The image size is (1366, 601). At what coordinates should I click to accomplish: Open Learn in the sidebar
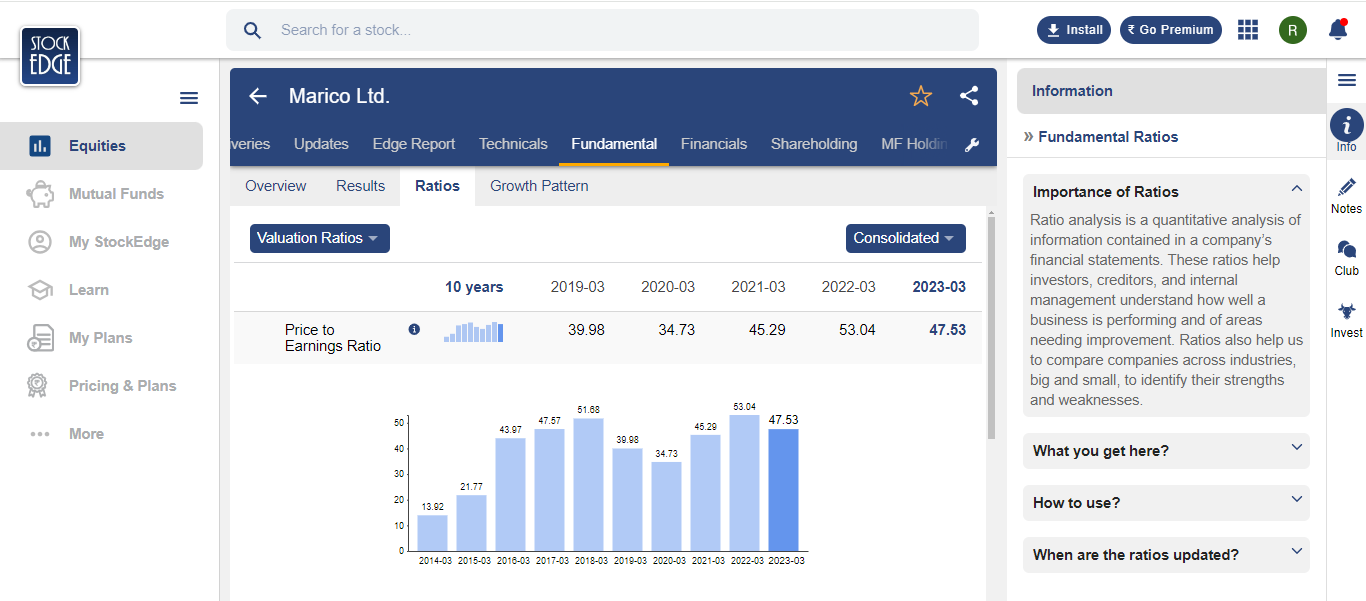101,290
